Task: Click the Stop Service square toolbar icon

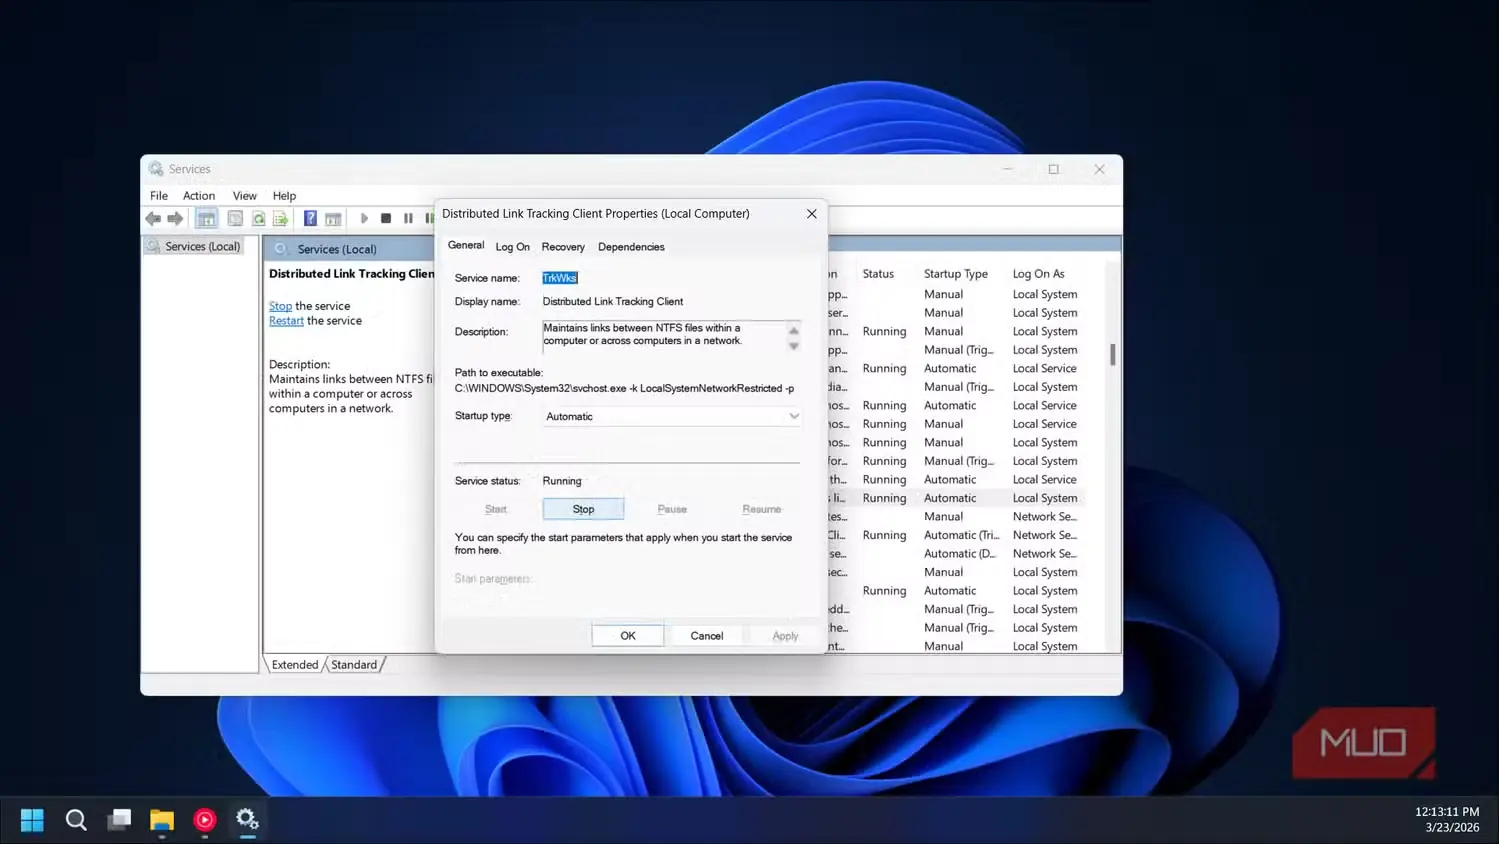Action: pos(386,219)
